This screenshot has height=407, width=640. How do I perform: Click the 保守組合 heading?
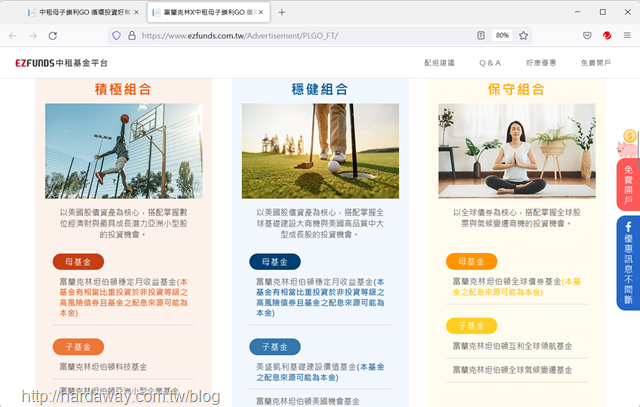tap(516, 89)
